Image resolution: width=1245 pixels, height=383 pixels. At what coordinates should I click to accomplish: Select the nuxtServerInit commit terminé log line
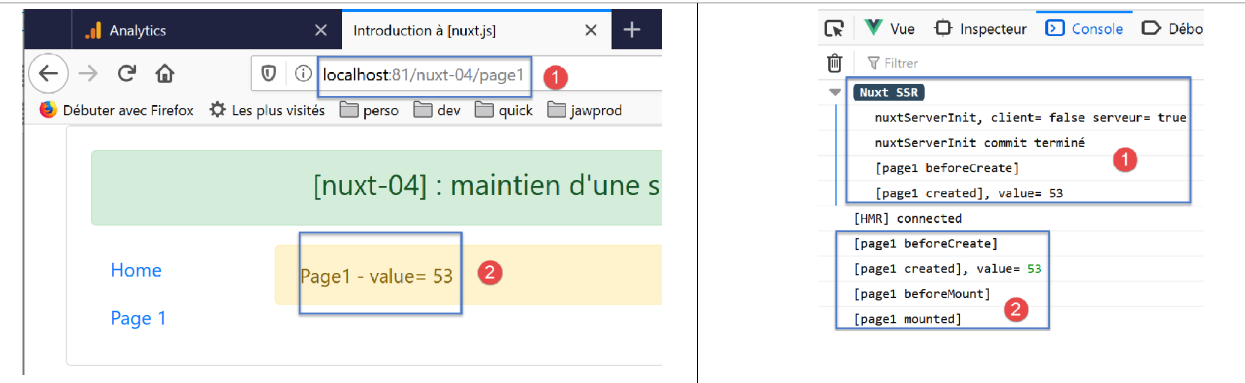pos(979,142)
